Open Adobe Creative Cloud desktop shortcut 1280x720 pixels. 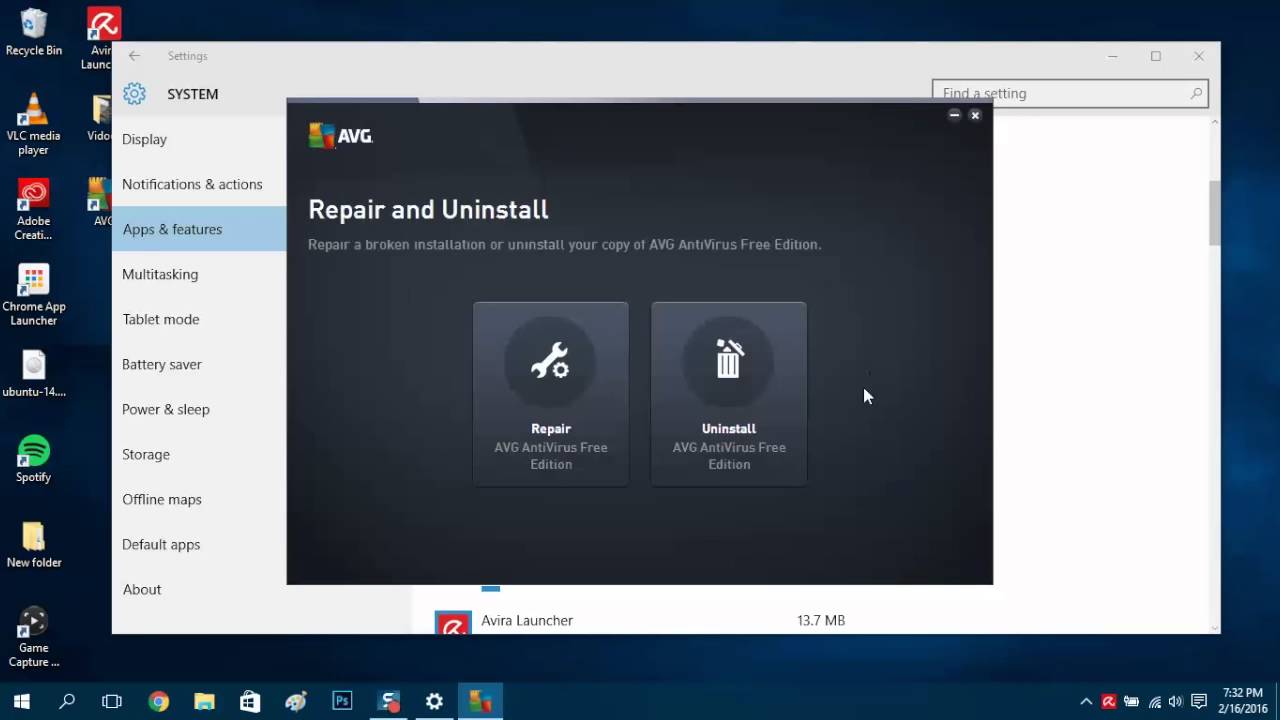tap(33, 210)
